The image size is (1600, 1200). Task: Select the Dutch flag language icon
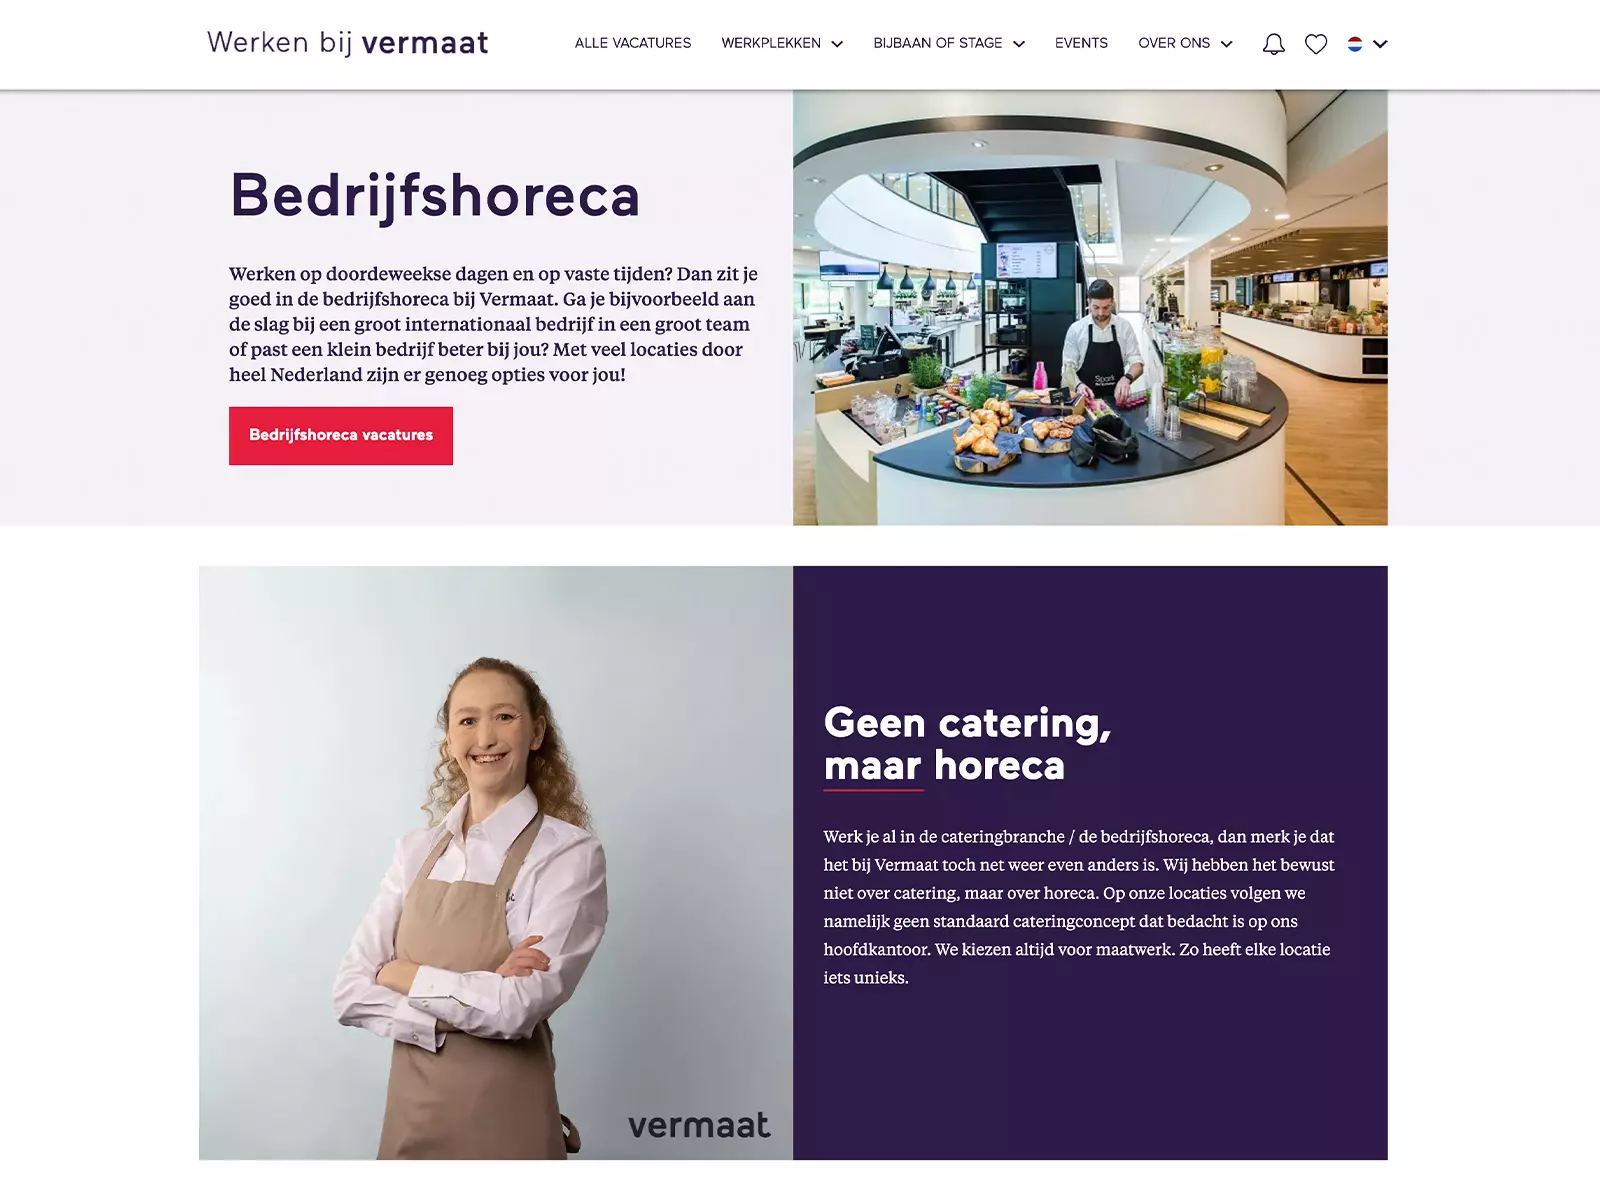pos(1355,44)
